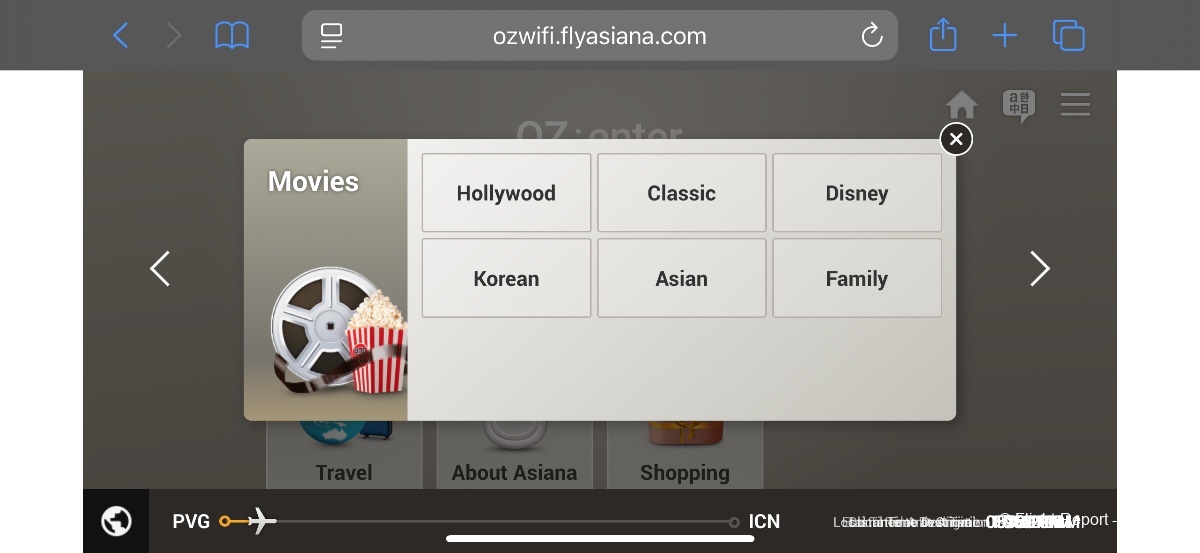Open the Family movies category

(x=857, y=278)
